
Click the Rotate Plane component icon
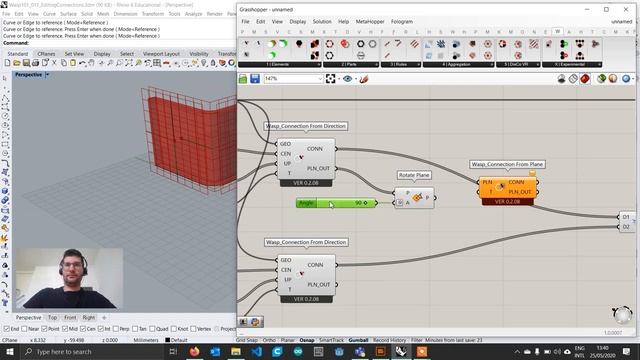point(417,198)
